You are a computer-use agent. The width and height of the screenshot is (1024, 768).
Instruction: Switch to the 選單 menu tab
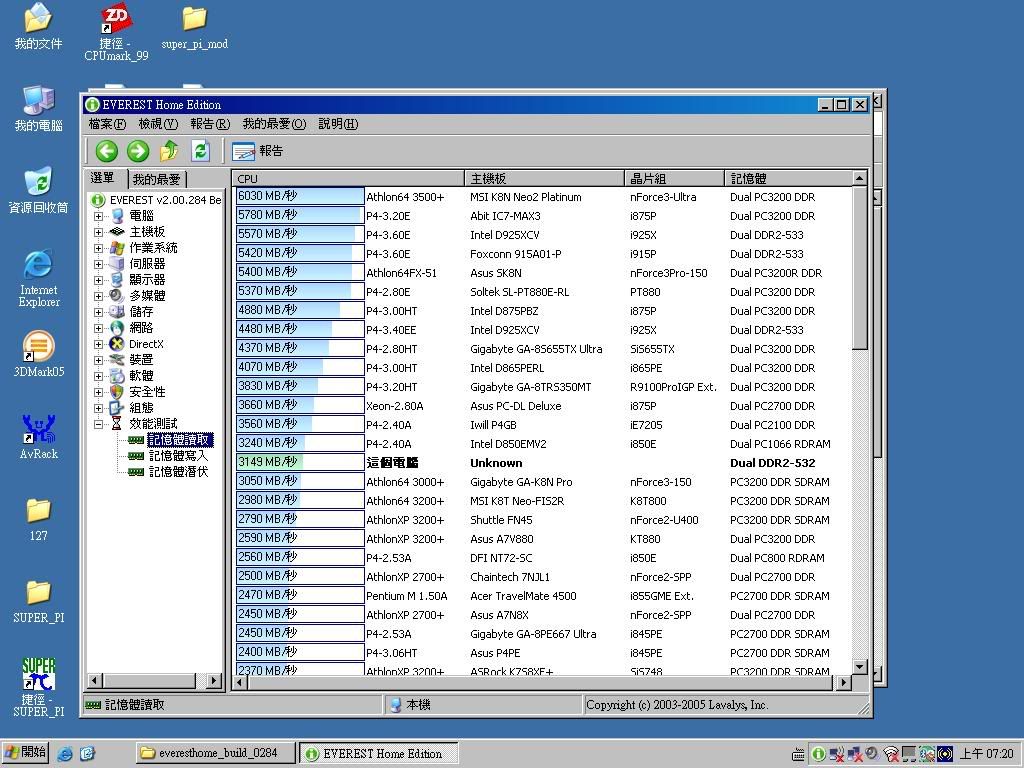(x=103, y=178)
